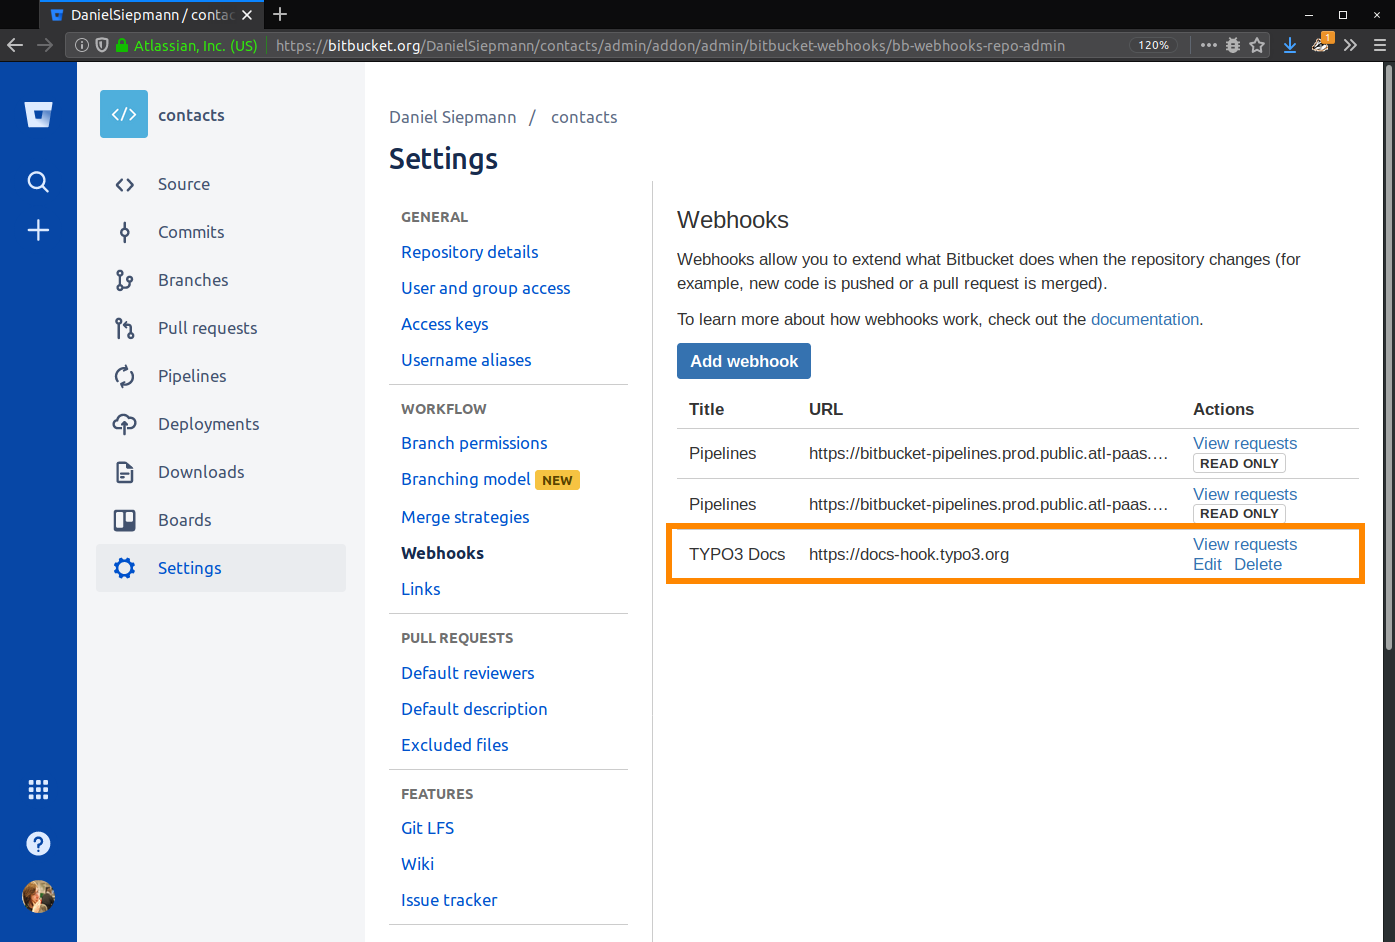Open Default reviewers settings
1395x942 pixels.
tap(468, 673)
